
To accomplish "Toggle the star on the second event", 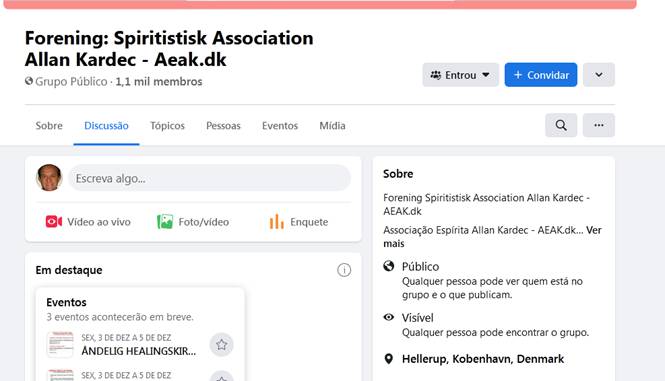I will tap(221, 376).
